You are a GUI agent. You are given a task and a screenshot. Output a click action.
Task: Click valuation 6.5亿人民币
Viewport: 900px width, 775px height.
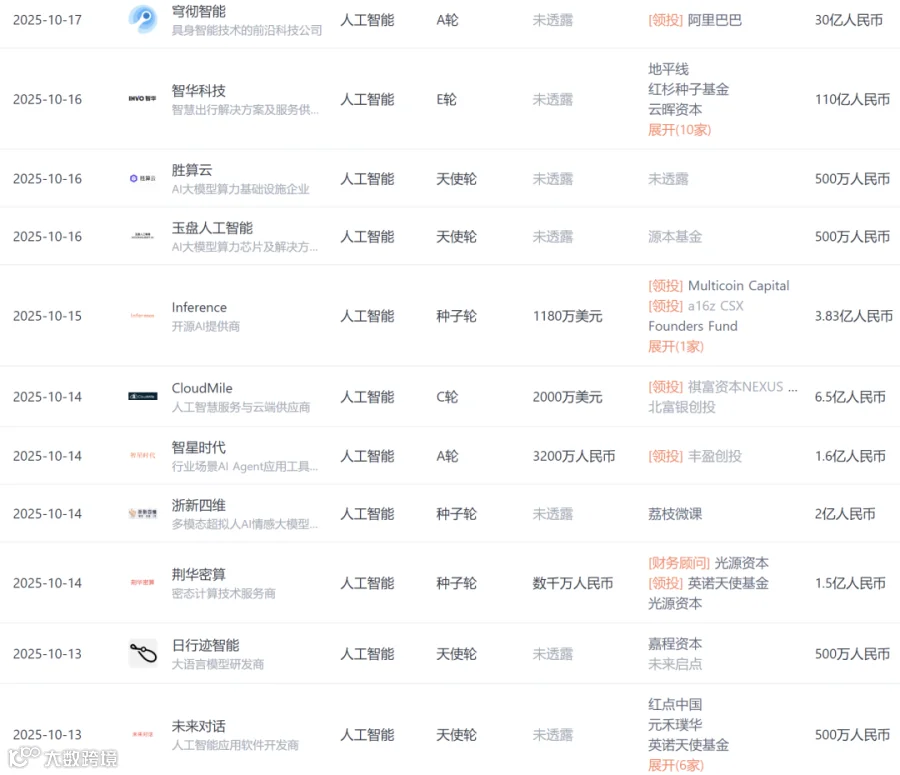[x=850, y=397]
